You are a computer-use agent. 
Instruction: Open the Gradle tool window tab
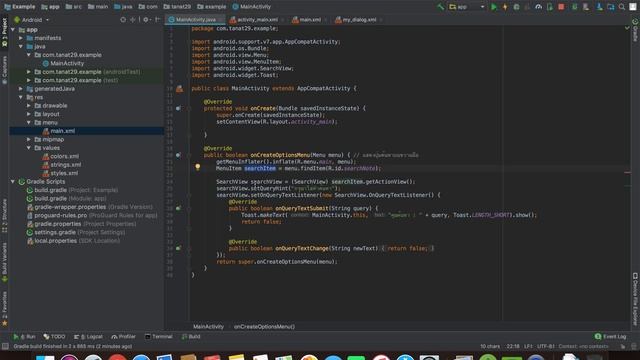635,30
